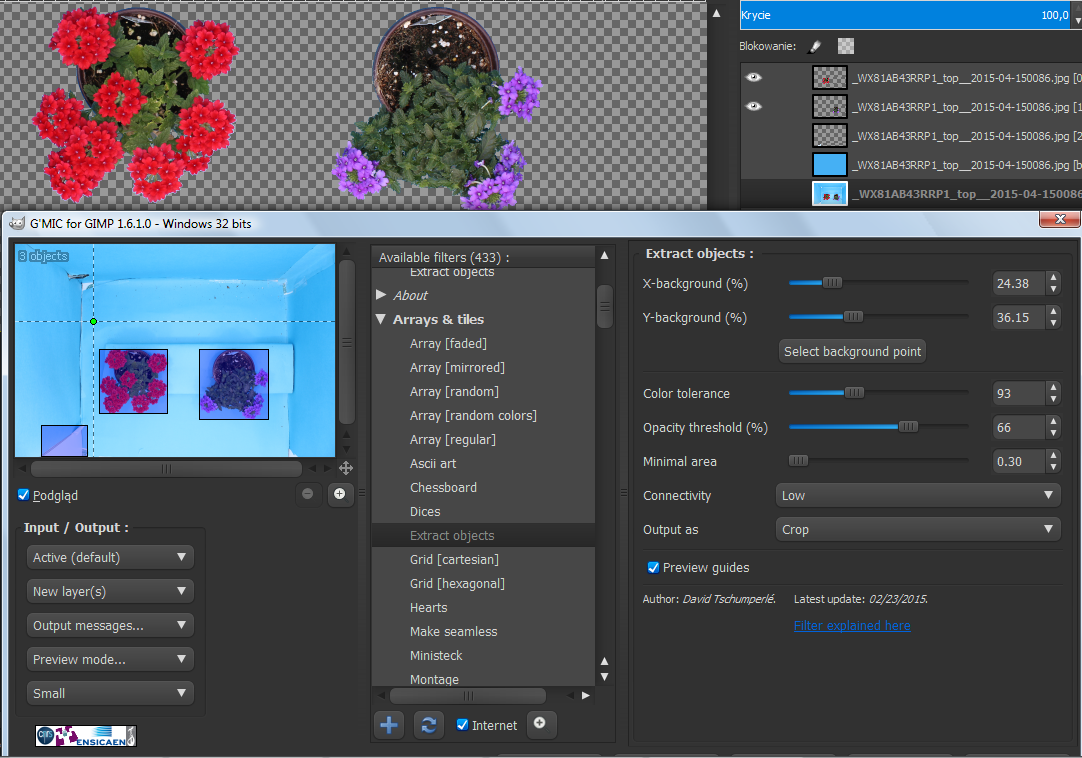This screenshot has width=1082, height=758.
Task: Click the Color tolerance slider
Action: [x=878, y=392]
